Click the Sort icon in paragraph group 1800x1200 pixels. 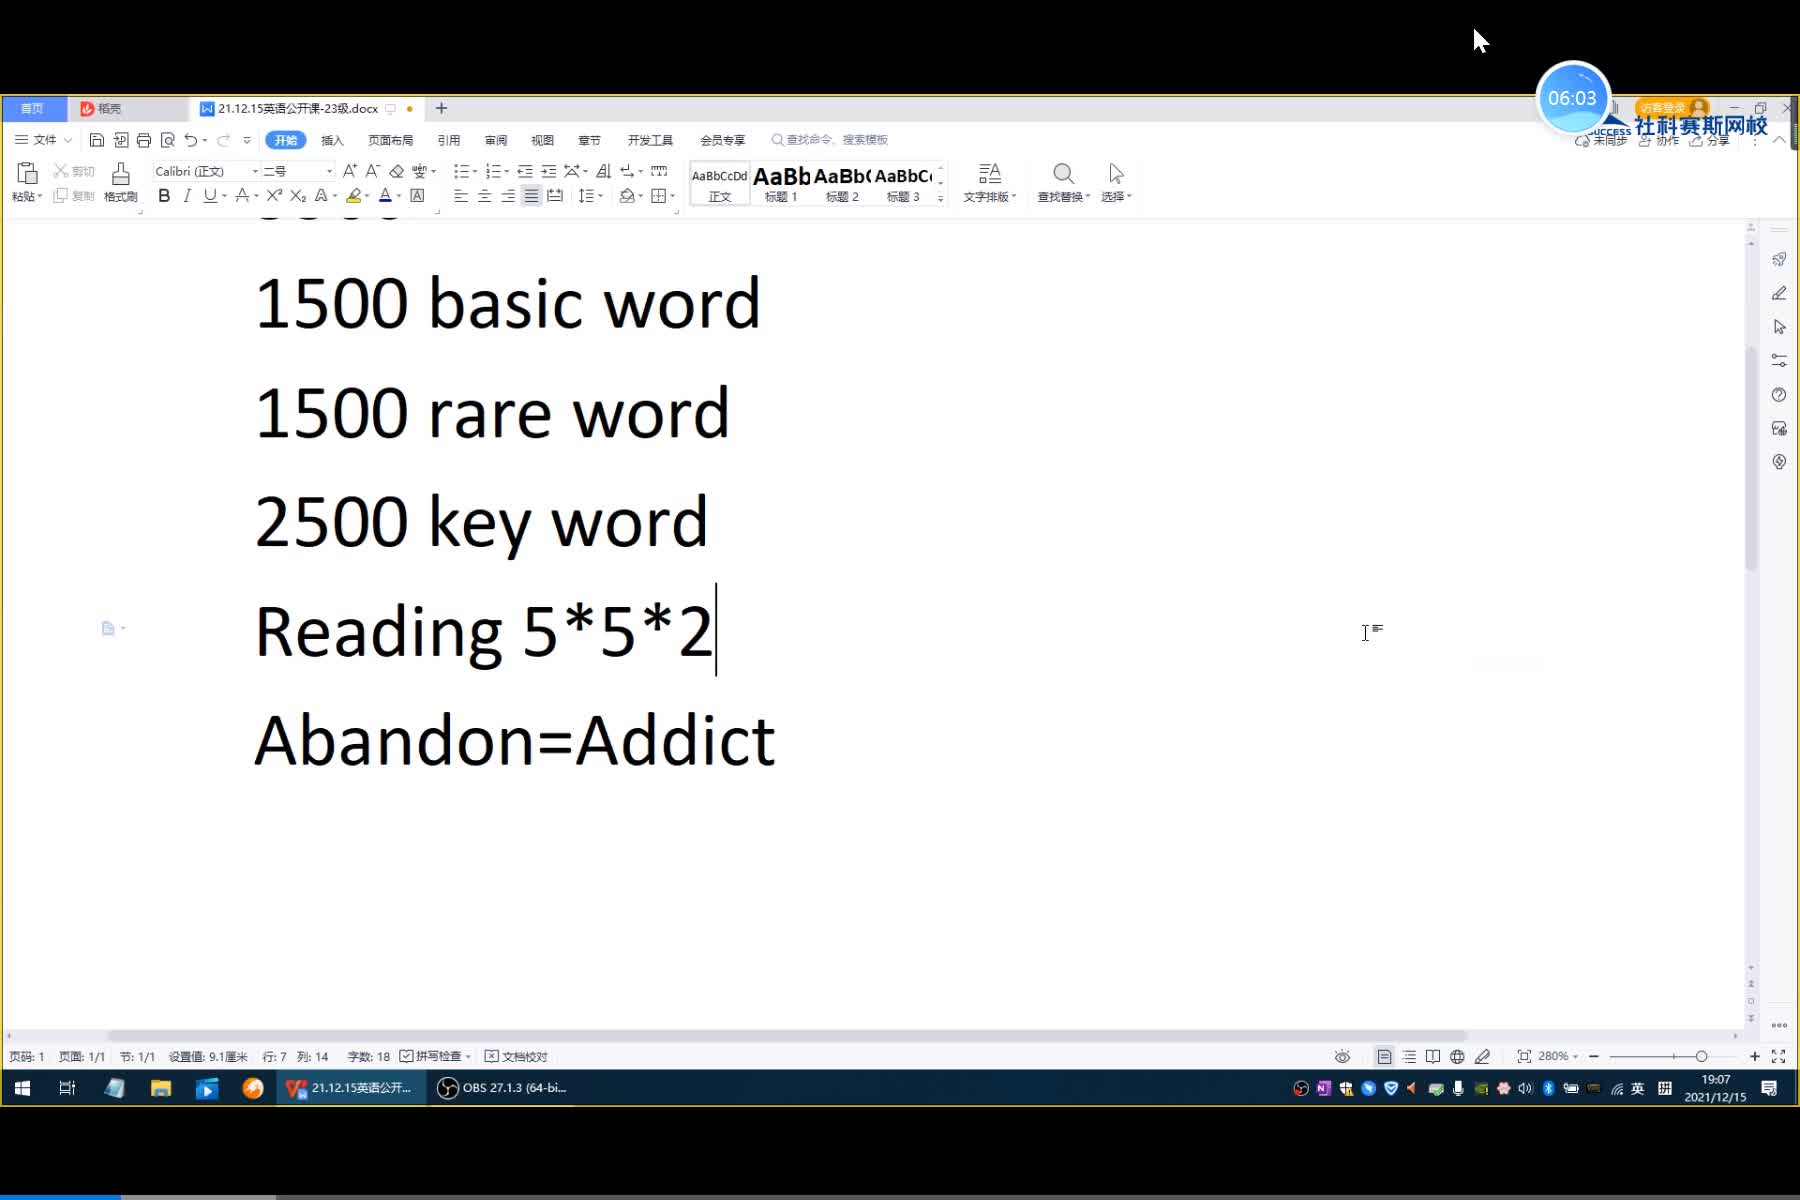coord(603,171)
